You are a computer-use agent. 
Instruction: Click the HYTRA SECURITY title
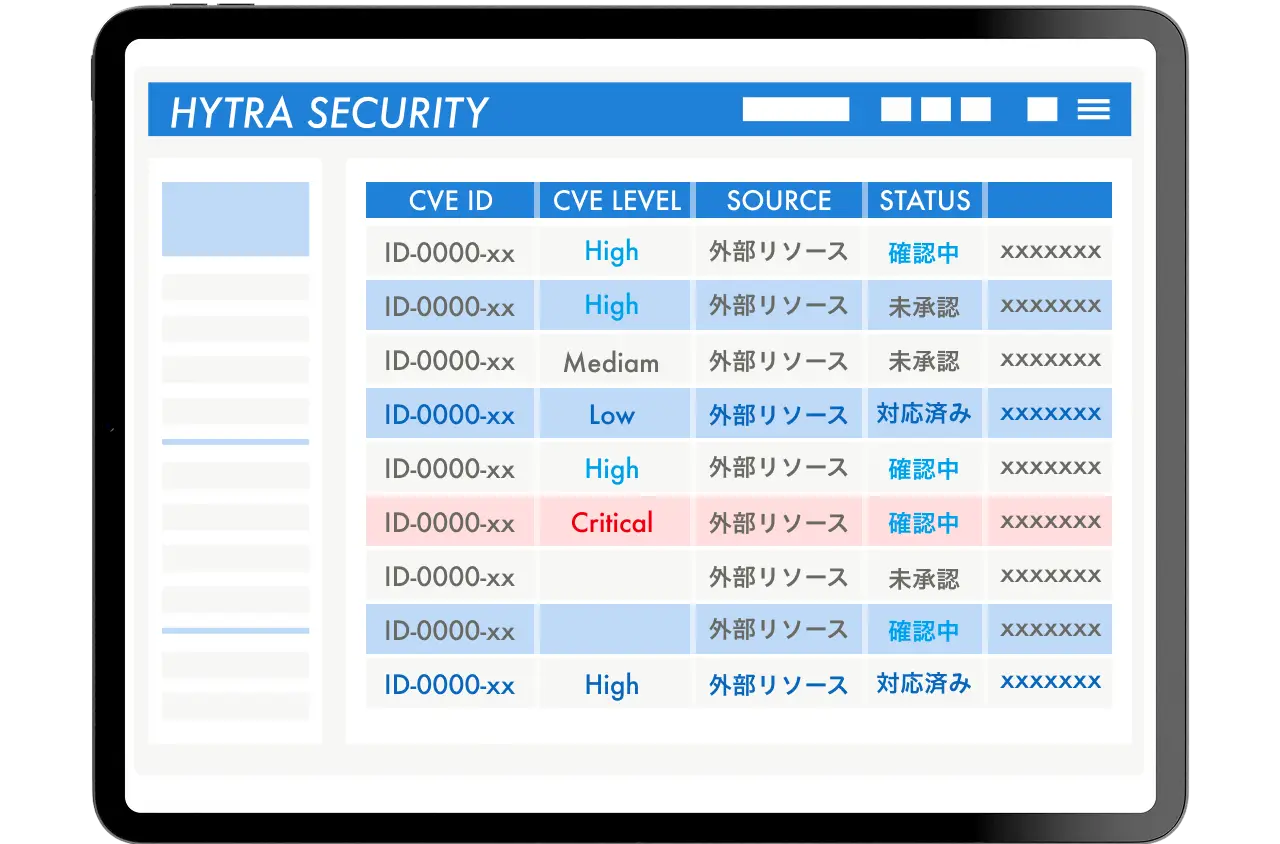[x=329, y=113]
